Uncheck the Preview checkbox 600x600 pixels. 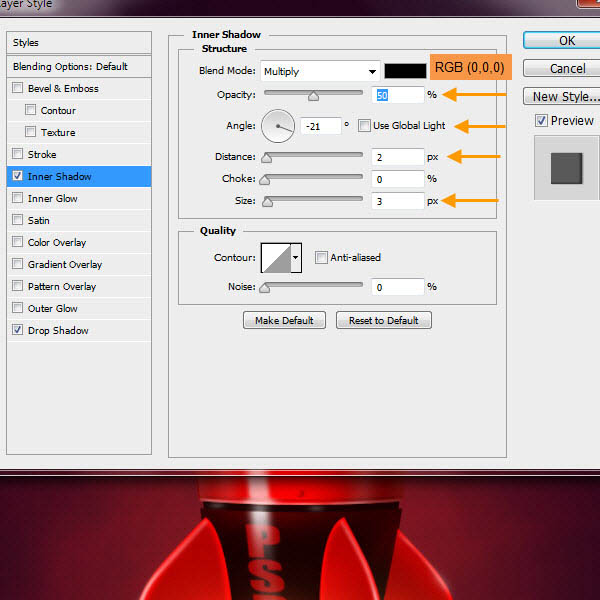[541, 121]
